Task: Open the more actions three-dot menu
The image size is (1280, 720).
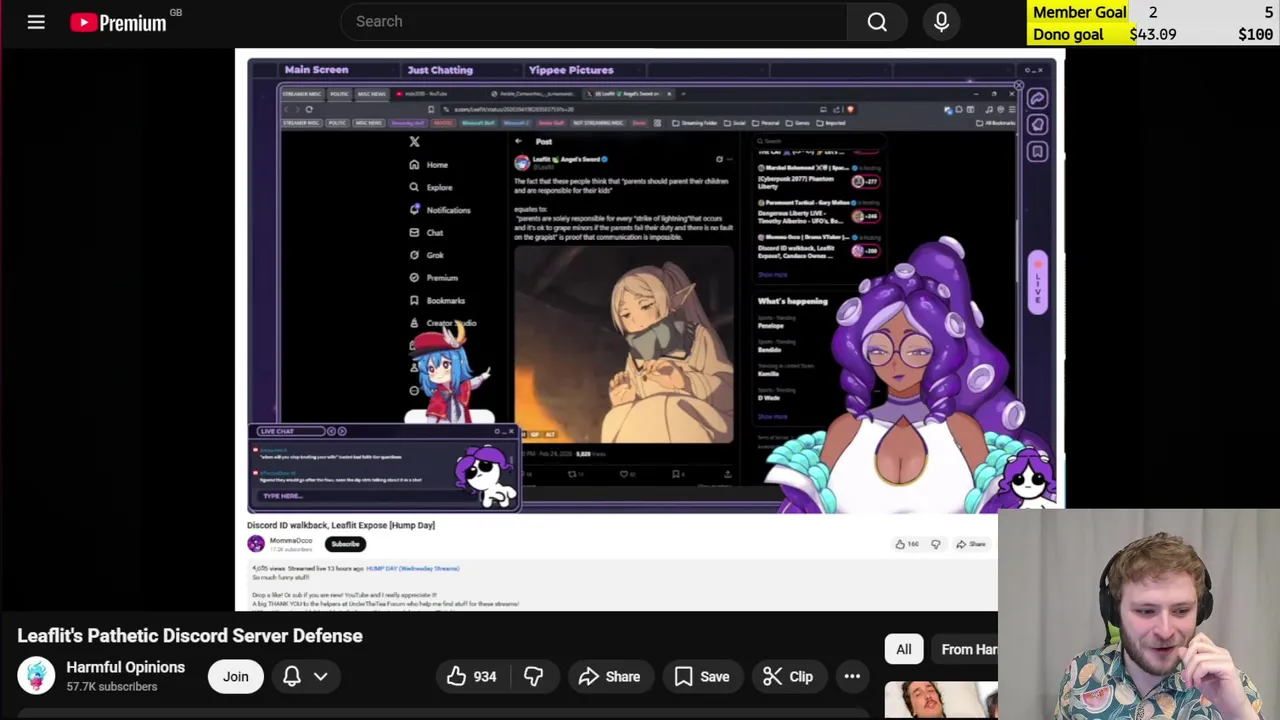Action: tap(852, 677)
